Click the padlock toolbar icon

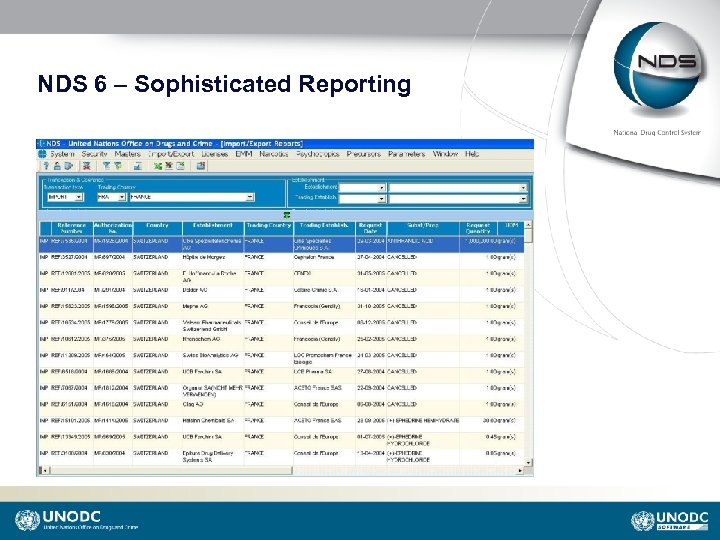pyautogui.click(x=57, y=166)
